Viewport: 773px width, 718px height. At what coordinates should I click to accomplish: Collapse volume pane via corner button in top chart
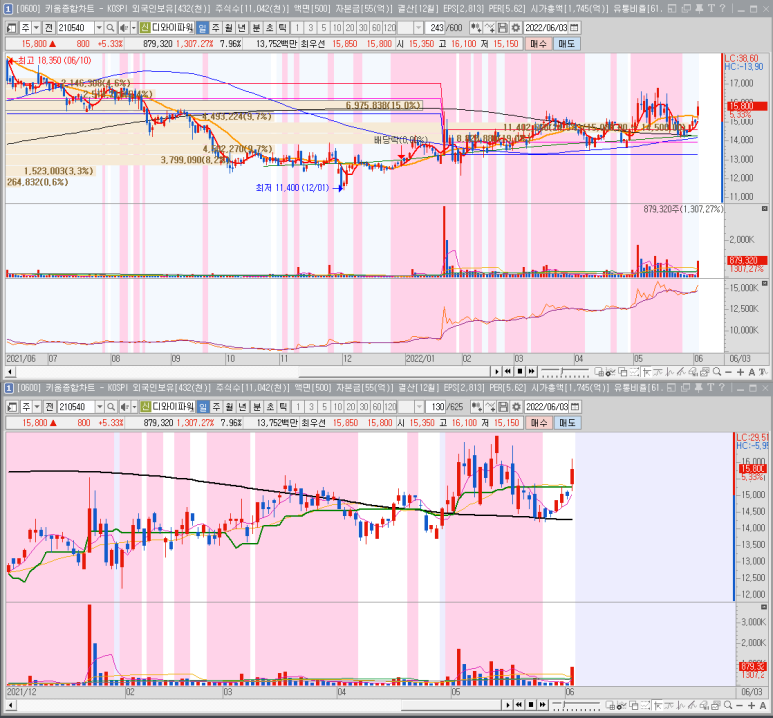[765, 209]
